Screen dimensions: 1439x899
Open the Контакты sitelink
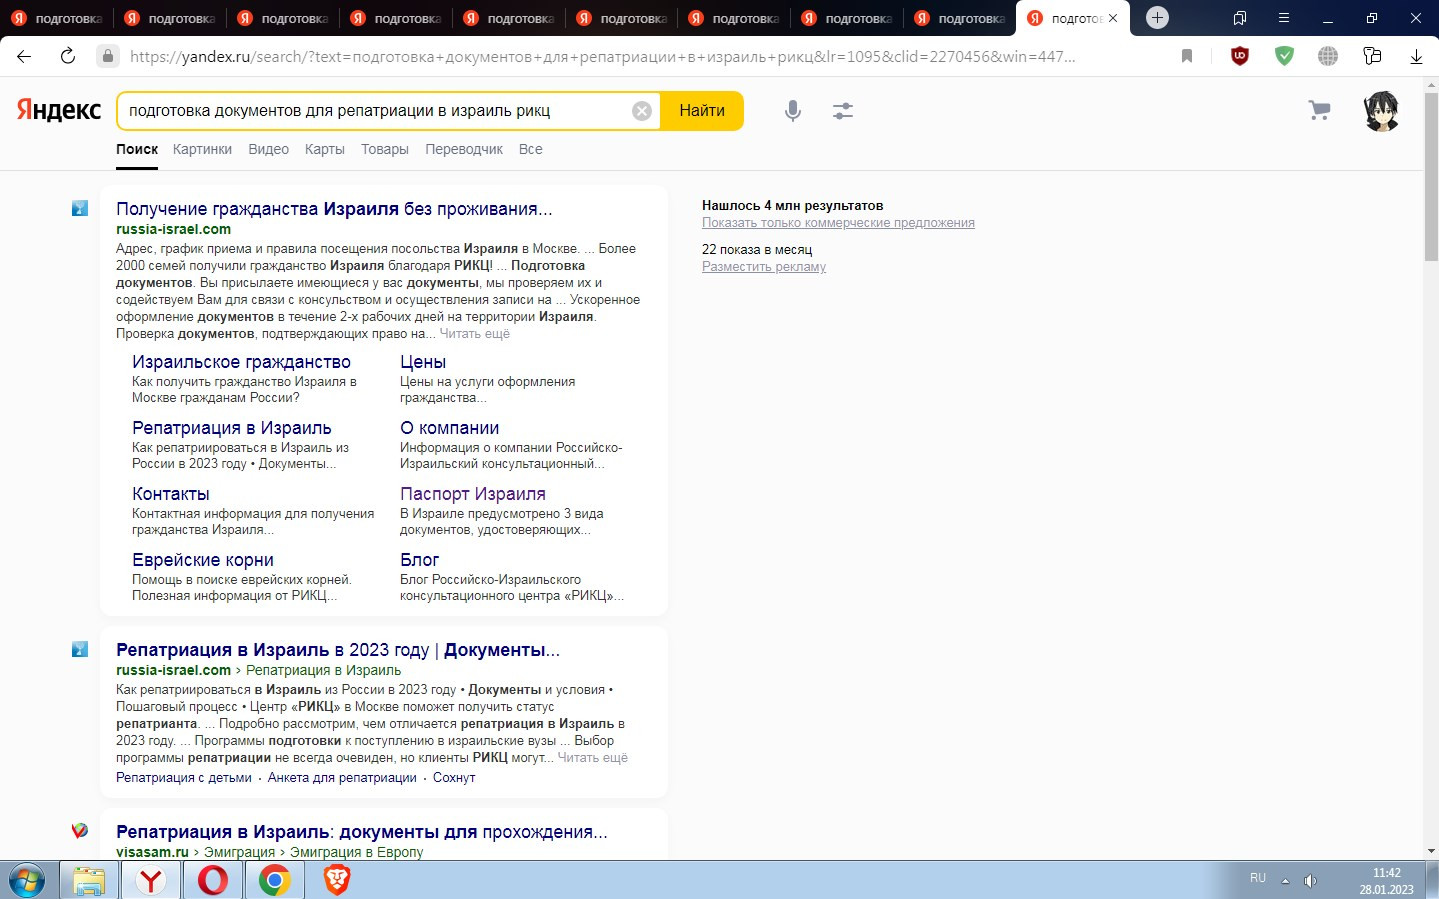click(x=171, y=494)
